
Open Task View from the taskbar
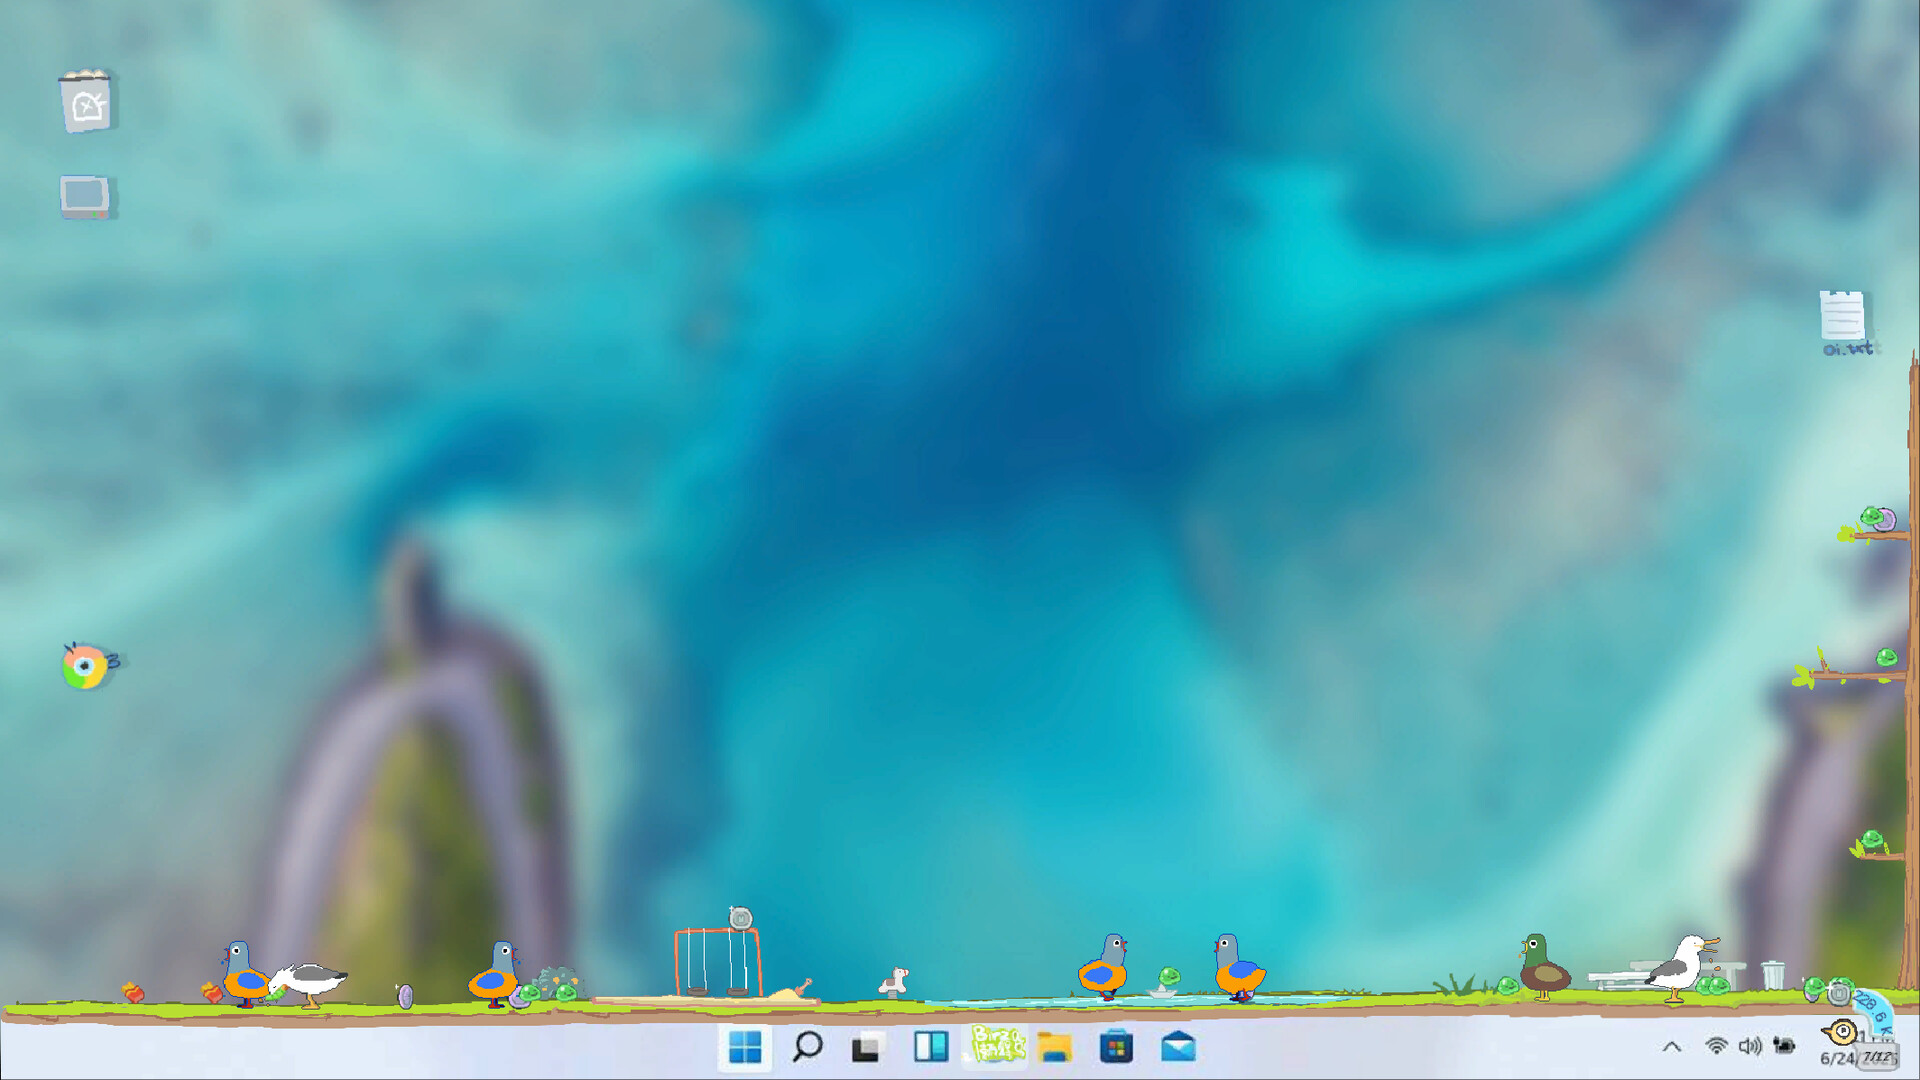[x=866, y=1047]
